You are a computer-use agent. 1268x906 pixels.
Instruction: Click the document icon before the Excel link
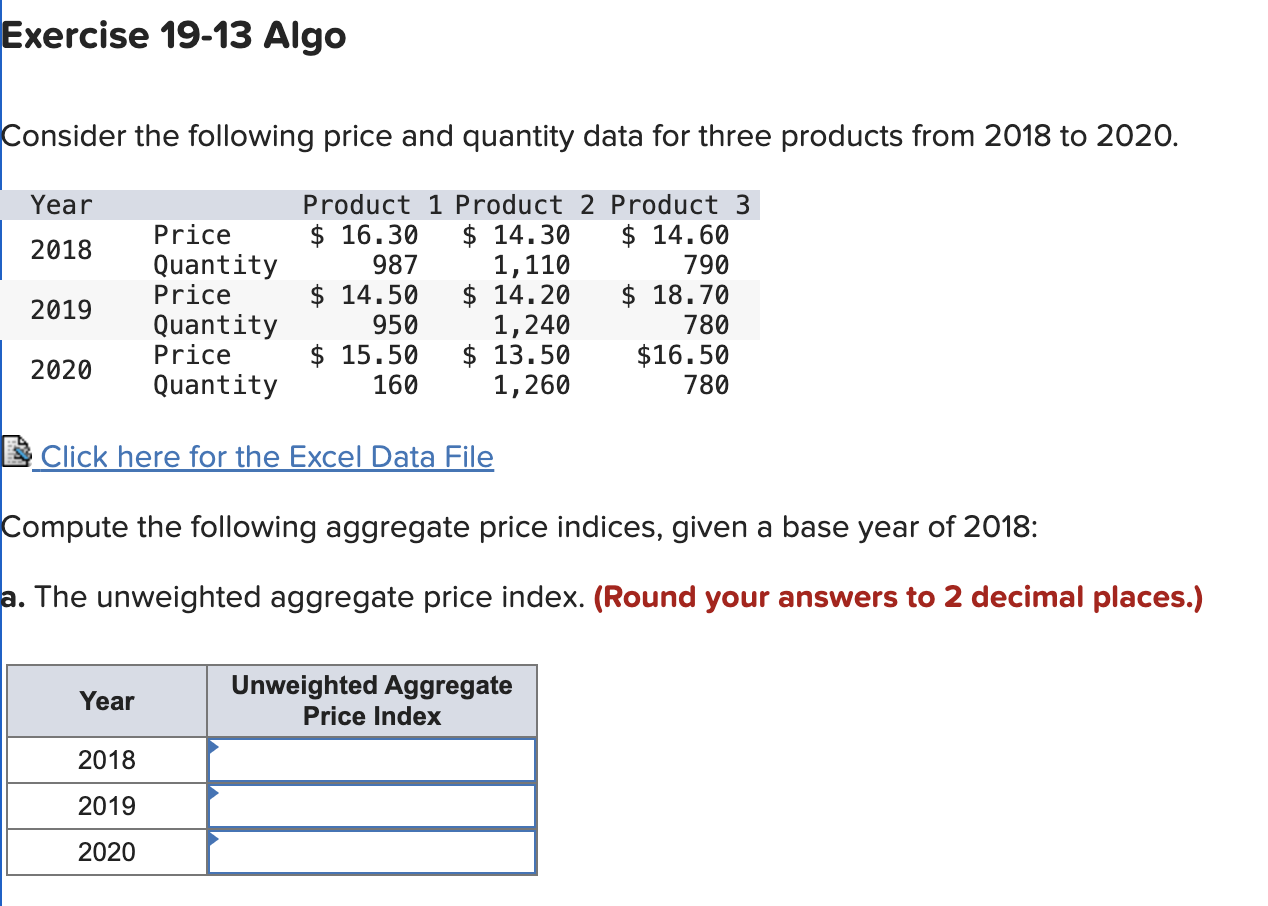click(16, 452)
